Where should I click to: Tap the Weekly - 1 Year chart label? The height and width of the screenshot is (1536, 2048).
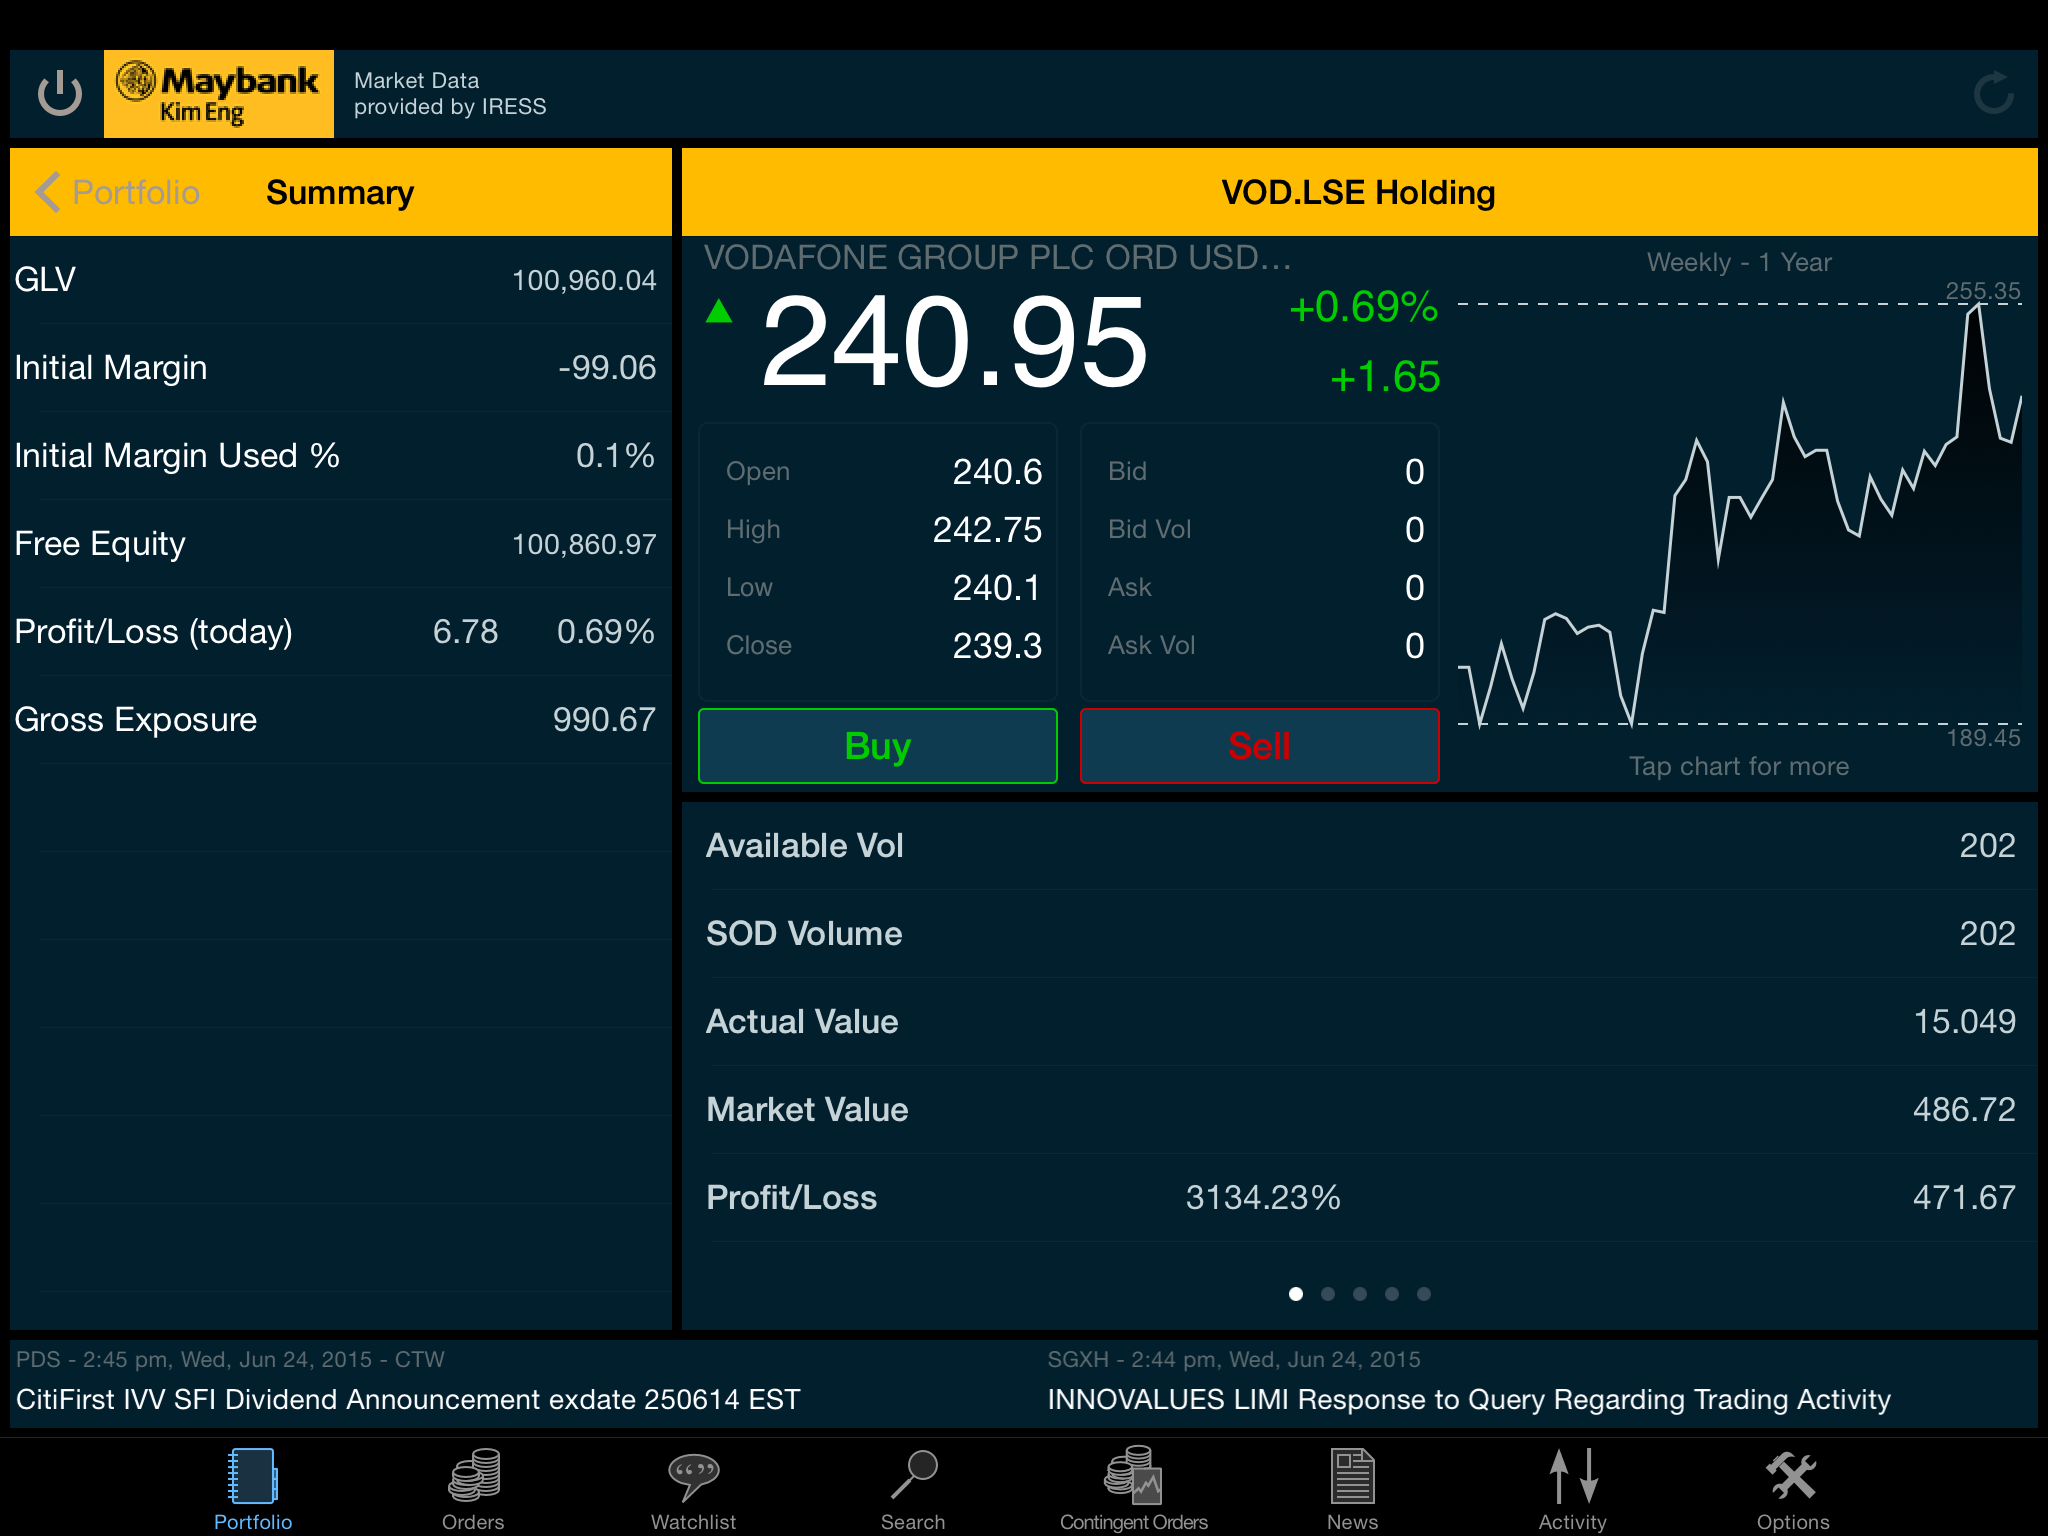(1739, 263)
